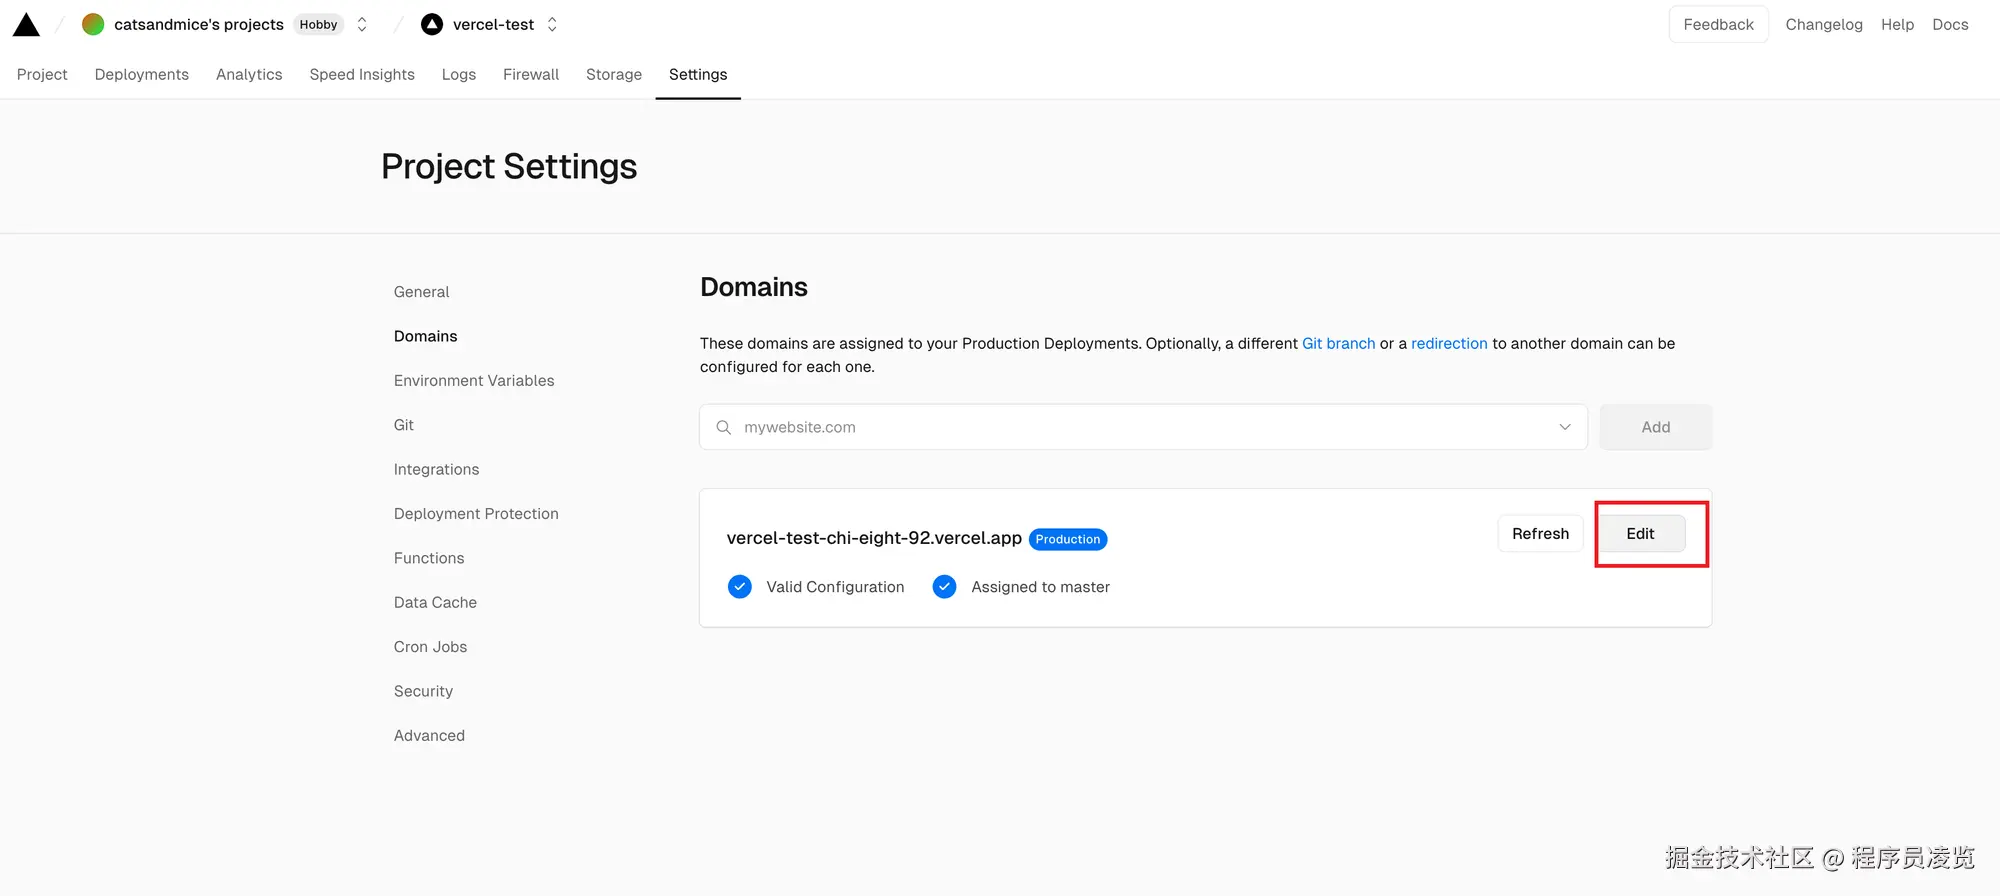Viewport: 2000px width, 896px height.
Task: Open the redirection documentation link
Action: [1449, 343]
